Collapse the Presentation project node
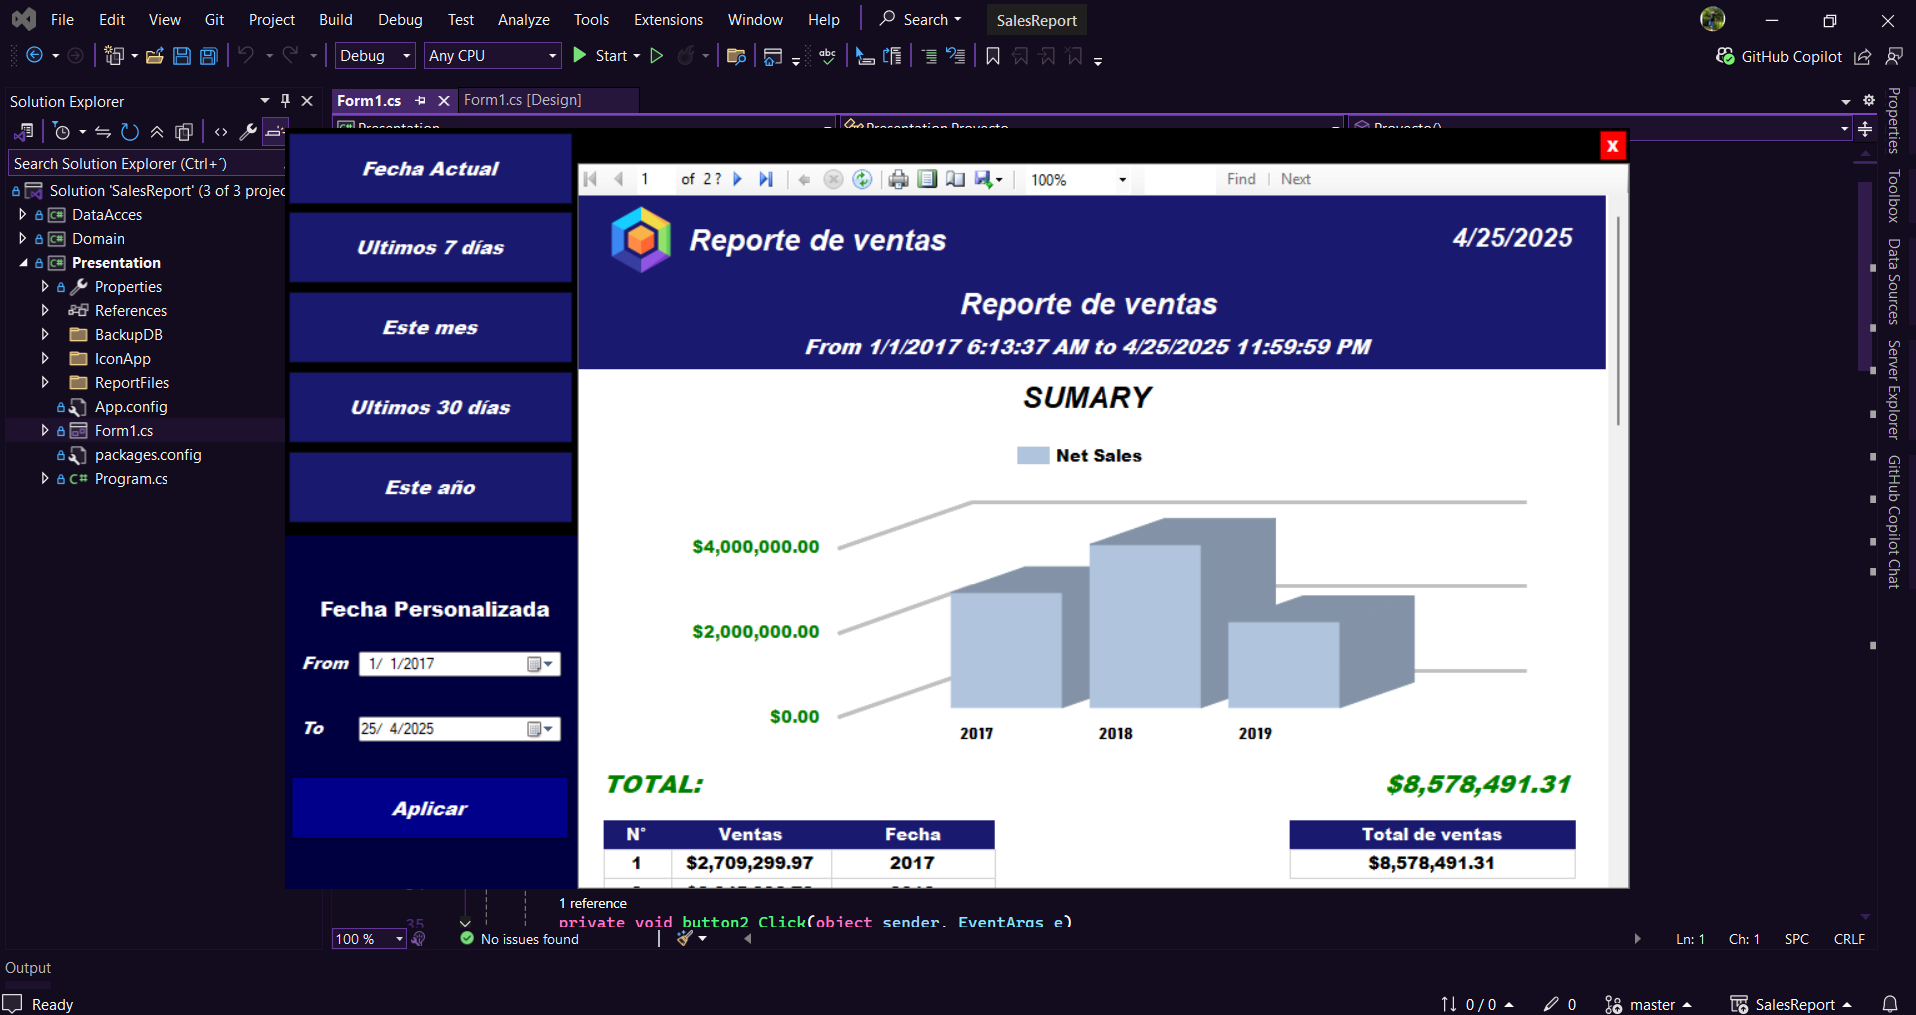Screen dimensions: 1916x1015 (22, 263)
